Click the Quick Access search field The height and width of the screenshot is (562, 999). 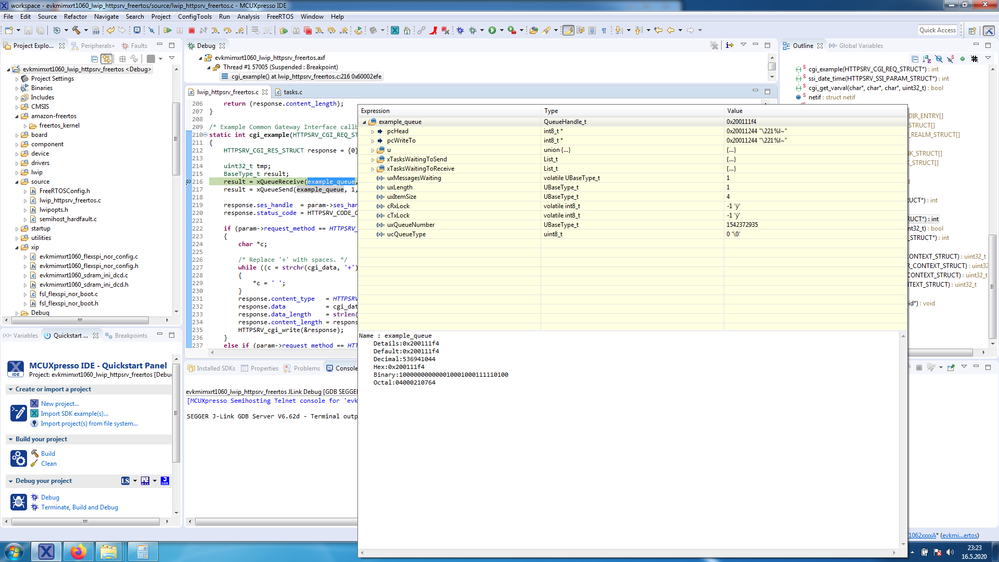(x=937, y=31)
